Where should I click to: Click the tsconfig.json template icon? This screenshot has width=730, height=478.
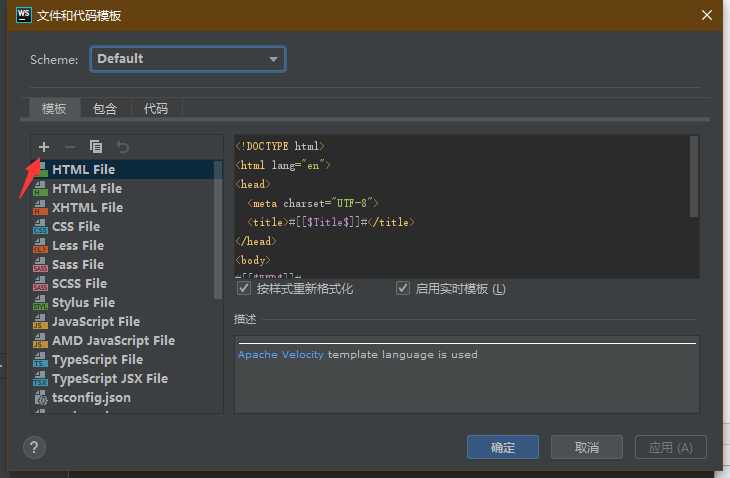click(41, 398)
